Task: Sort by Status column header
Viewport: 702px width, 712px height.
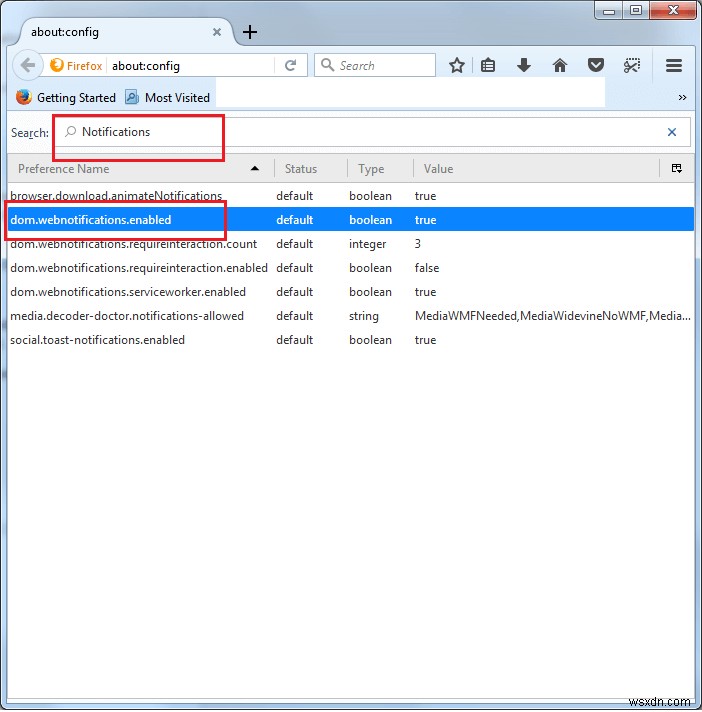Action: coord(311,169)
